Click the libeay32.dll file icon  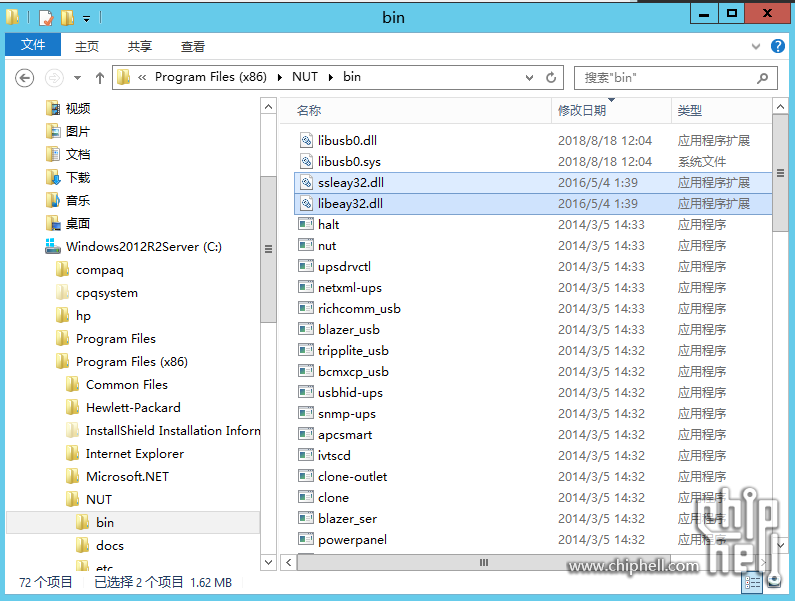pos(306,203)
